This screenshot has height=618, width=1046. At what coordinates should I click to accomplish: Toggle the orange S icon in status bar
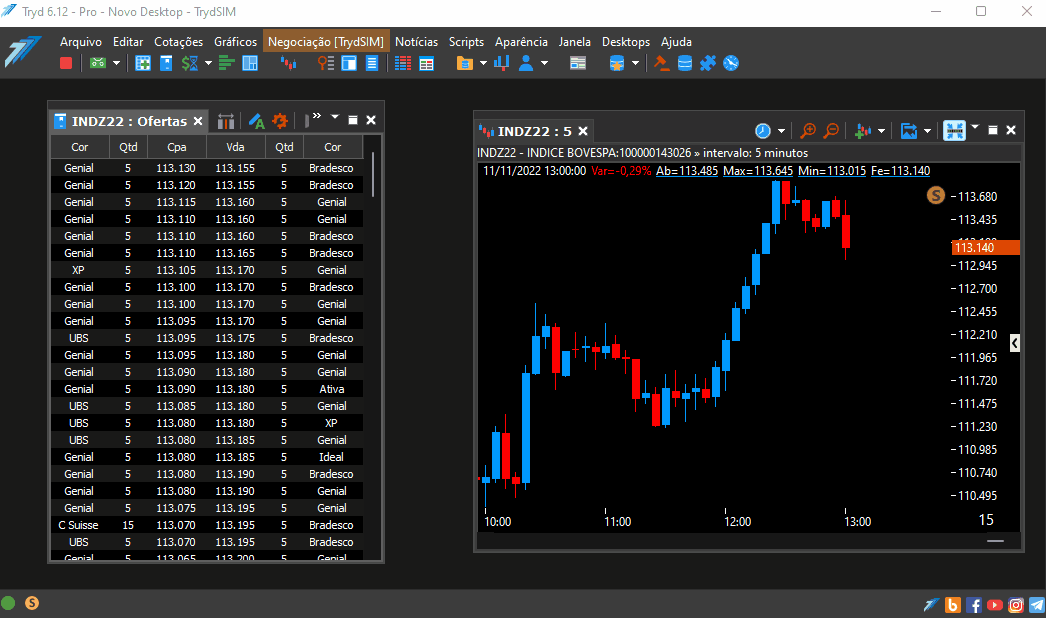(x=31, y=603)
